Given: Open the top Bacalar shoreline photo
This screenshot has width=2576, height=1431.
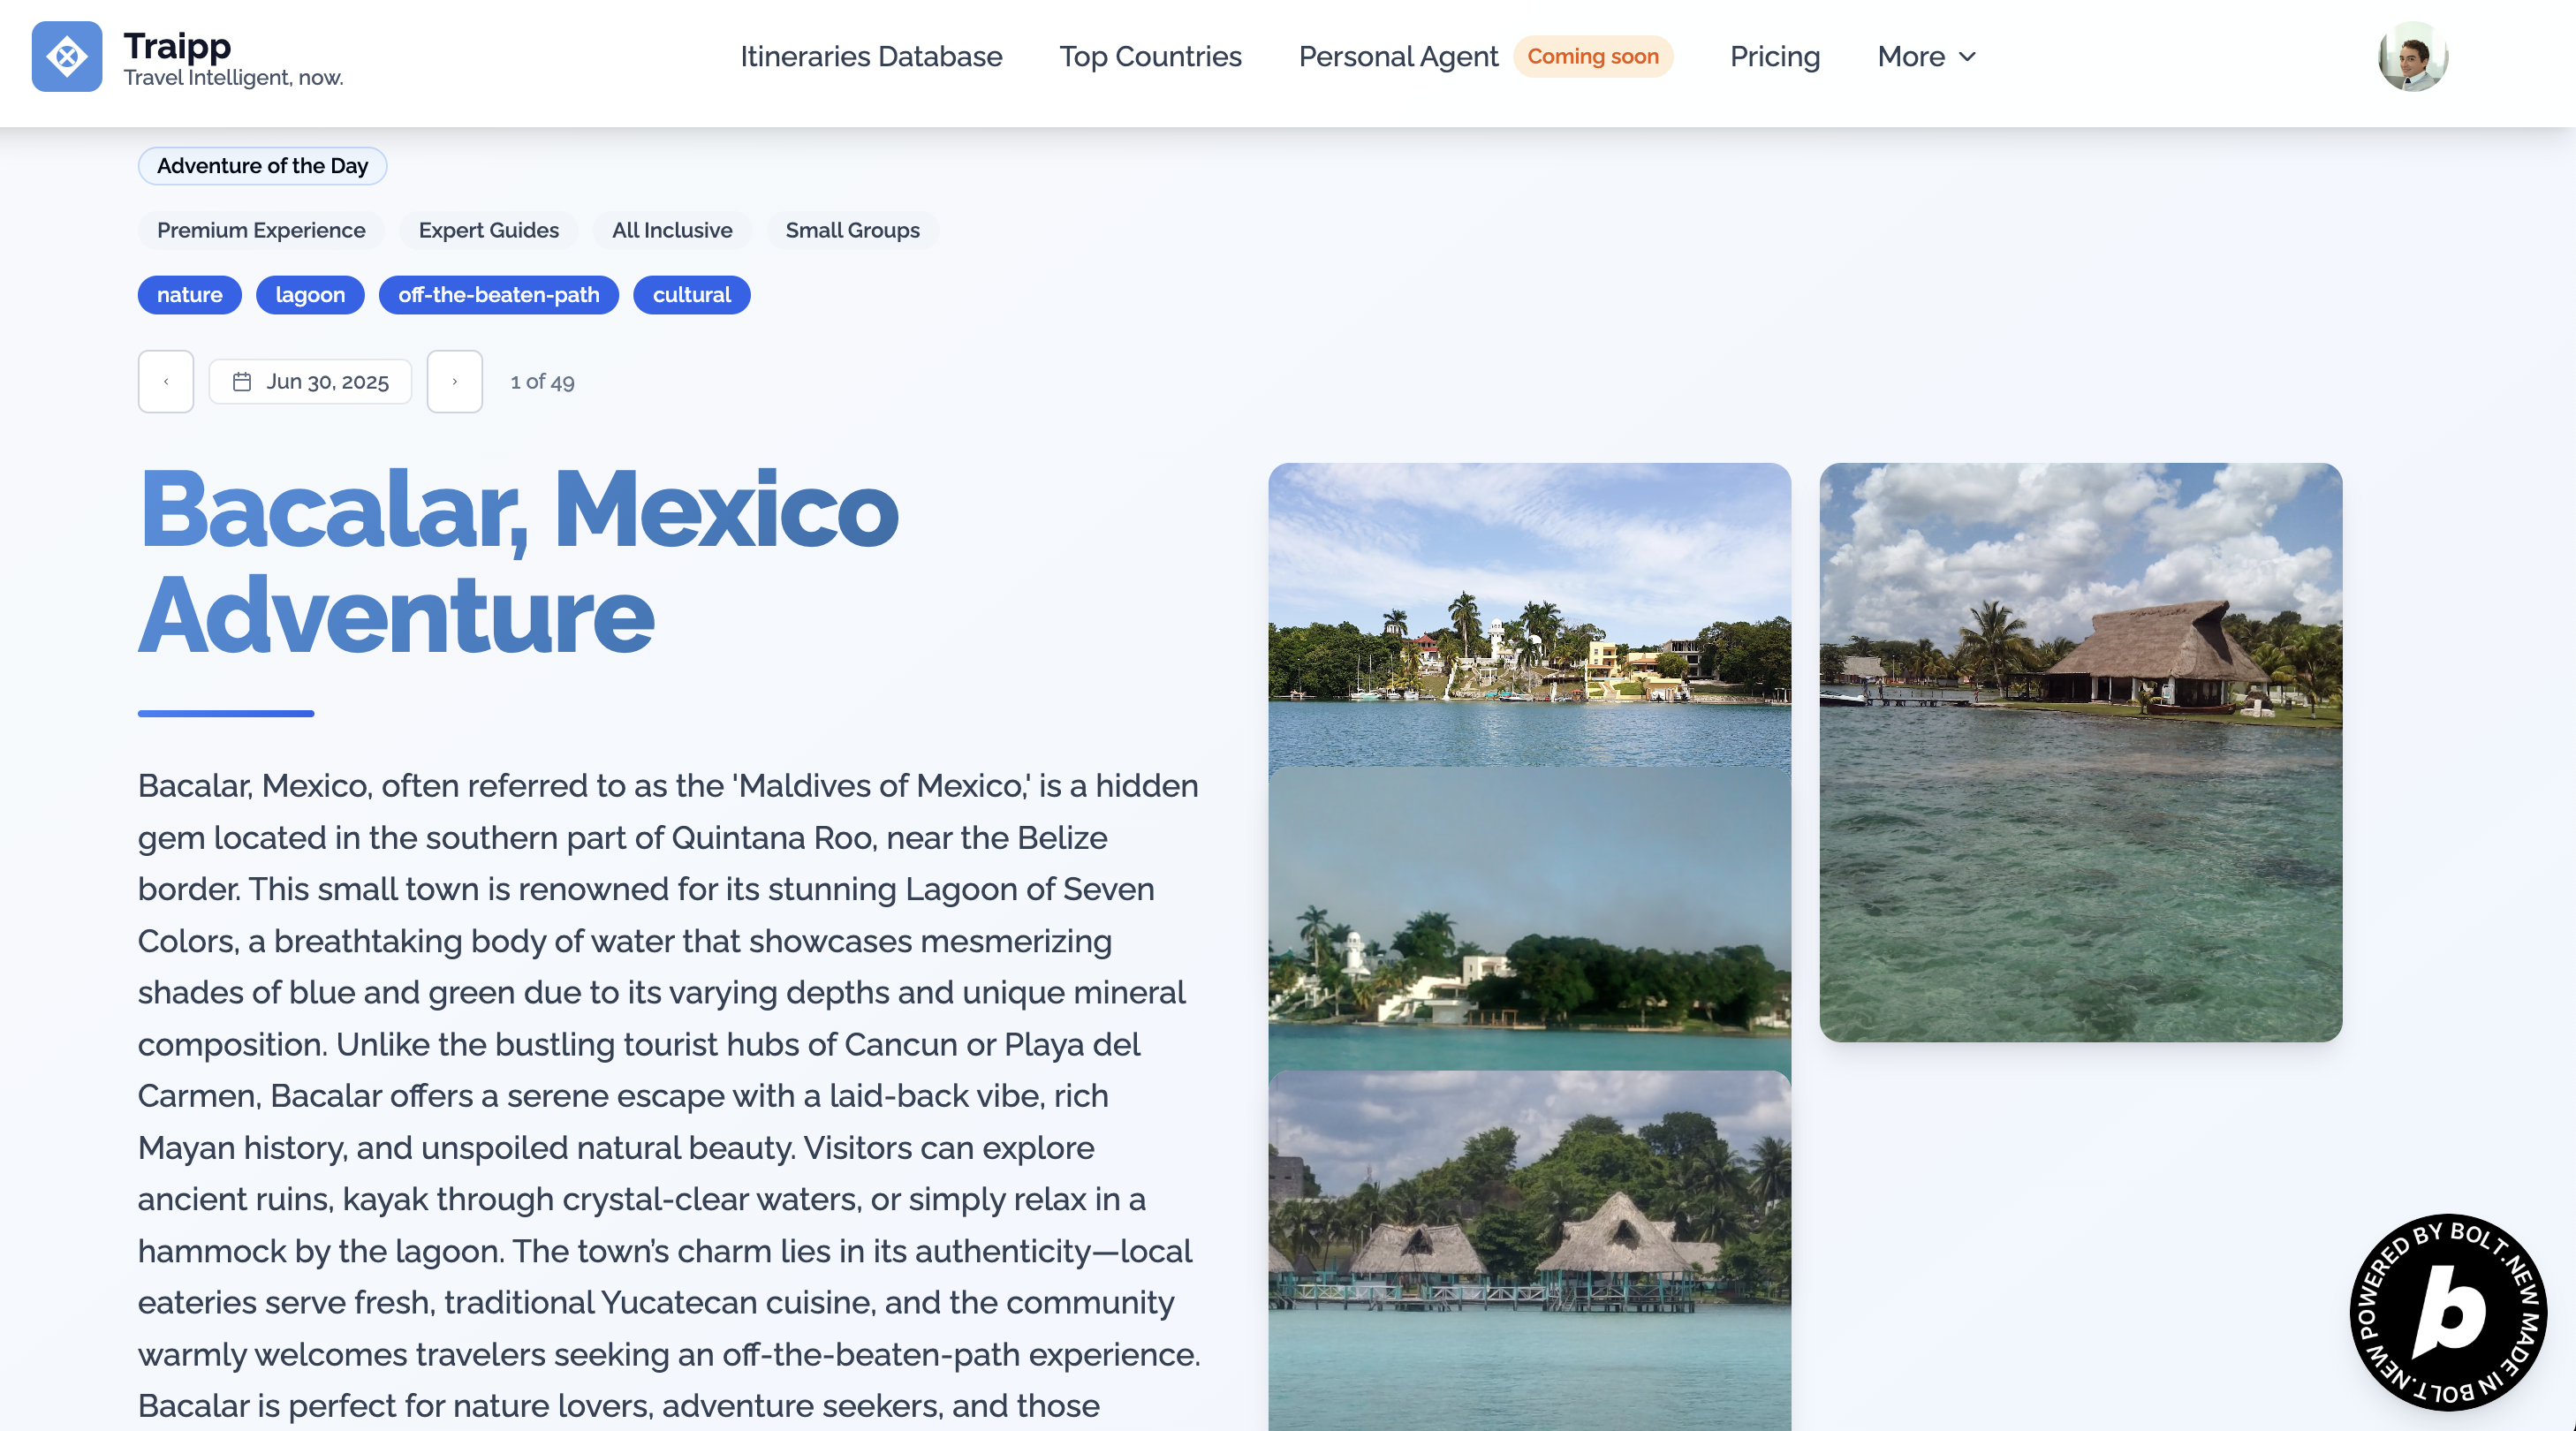Looking at the screenshot, I should coord(1529,614).
